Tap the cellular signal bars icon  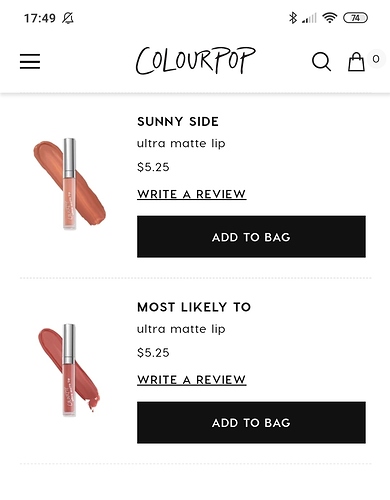[309, 18]
